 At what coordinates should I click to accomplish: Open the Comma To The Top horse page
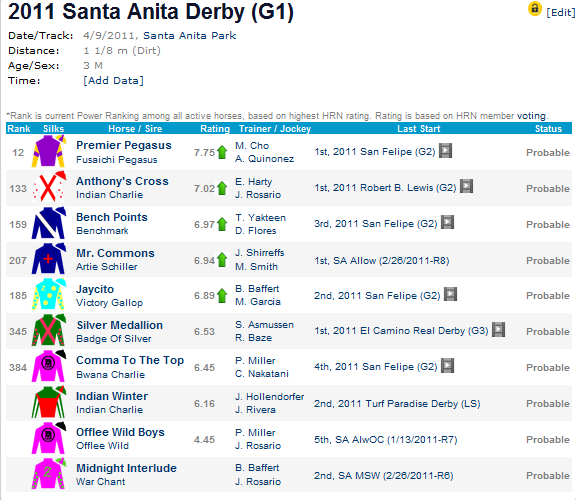130,360
